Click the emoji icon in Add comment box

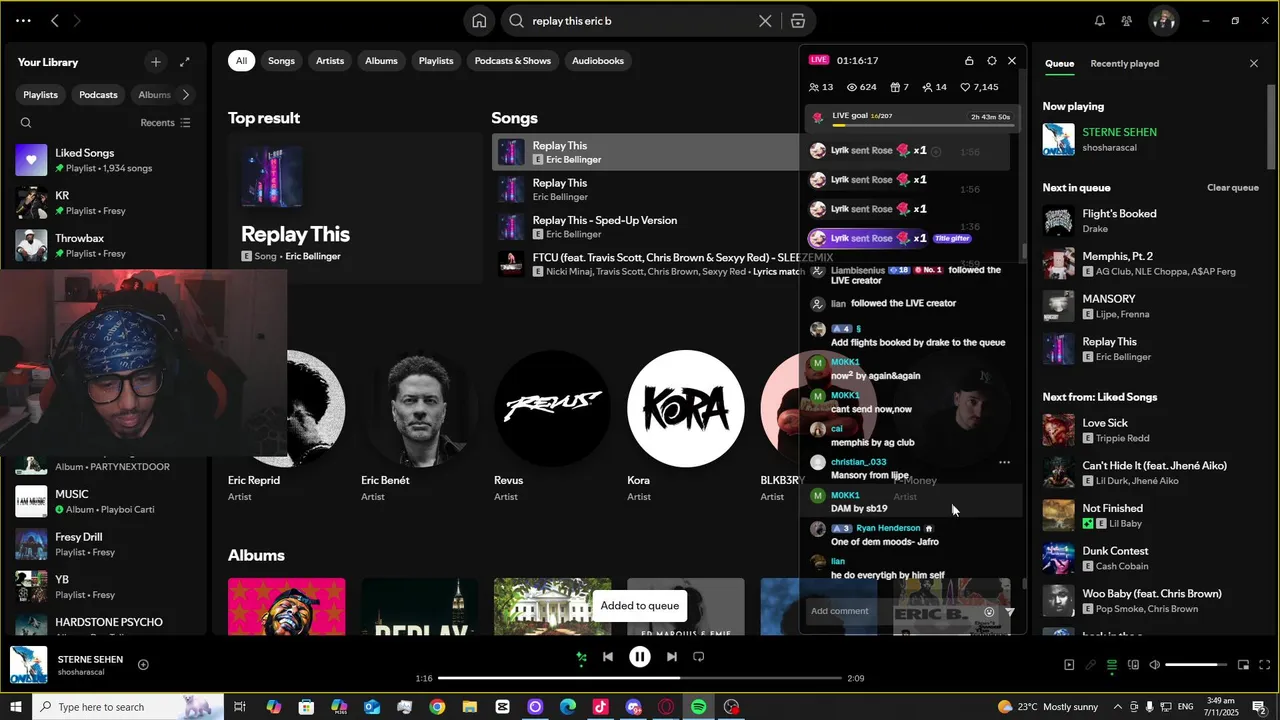989,612
